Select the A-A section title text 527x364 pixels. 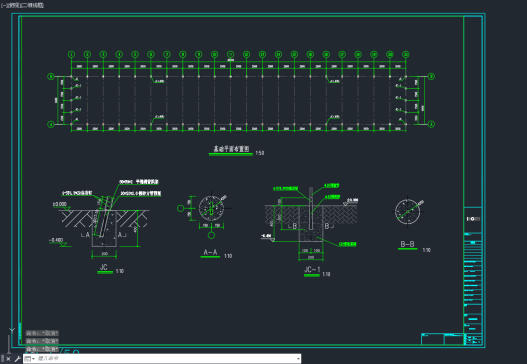click(210, 252)
